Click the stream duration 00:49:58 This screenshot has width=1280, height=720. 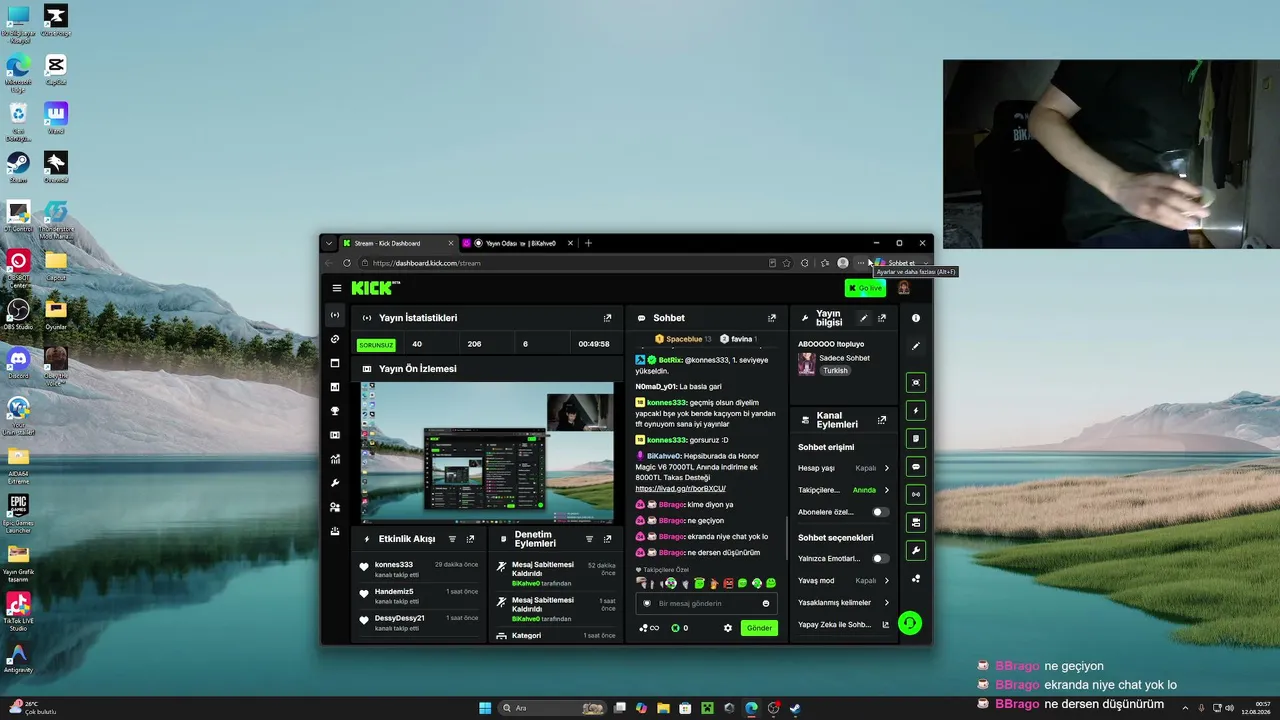594,344
